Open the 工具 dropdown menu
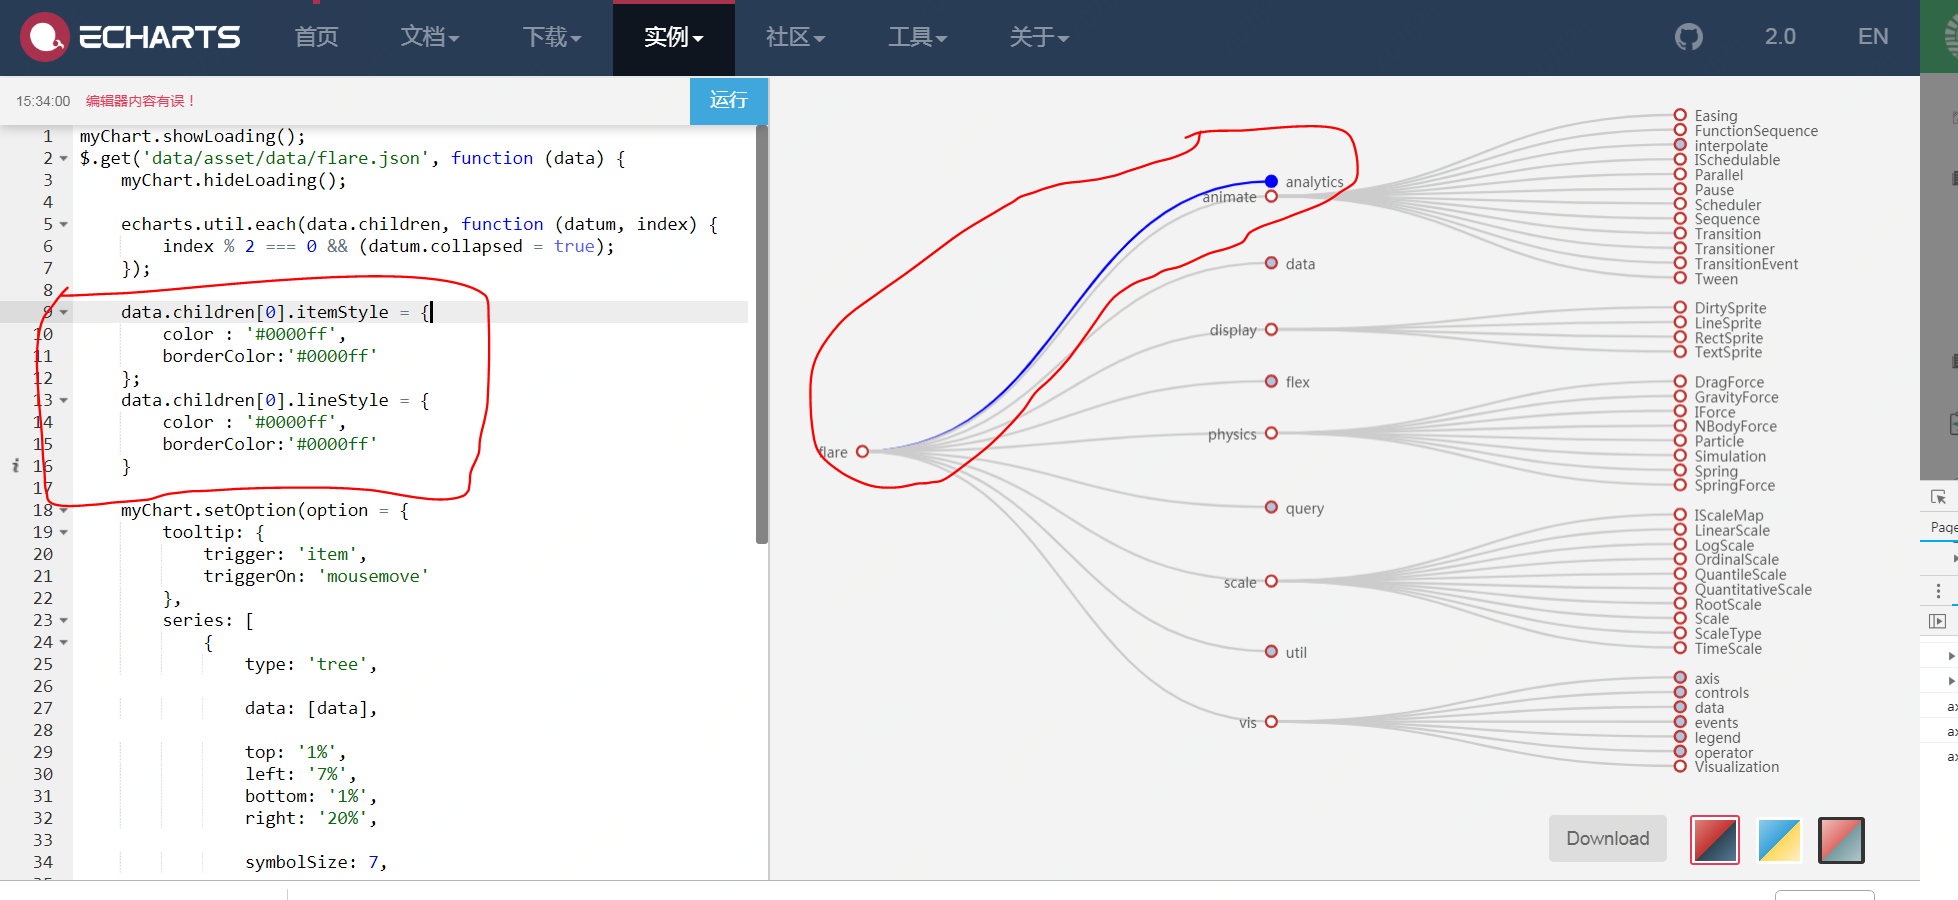The width and height of the screenshot is (1958, 900). (x=917, y=37)
